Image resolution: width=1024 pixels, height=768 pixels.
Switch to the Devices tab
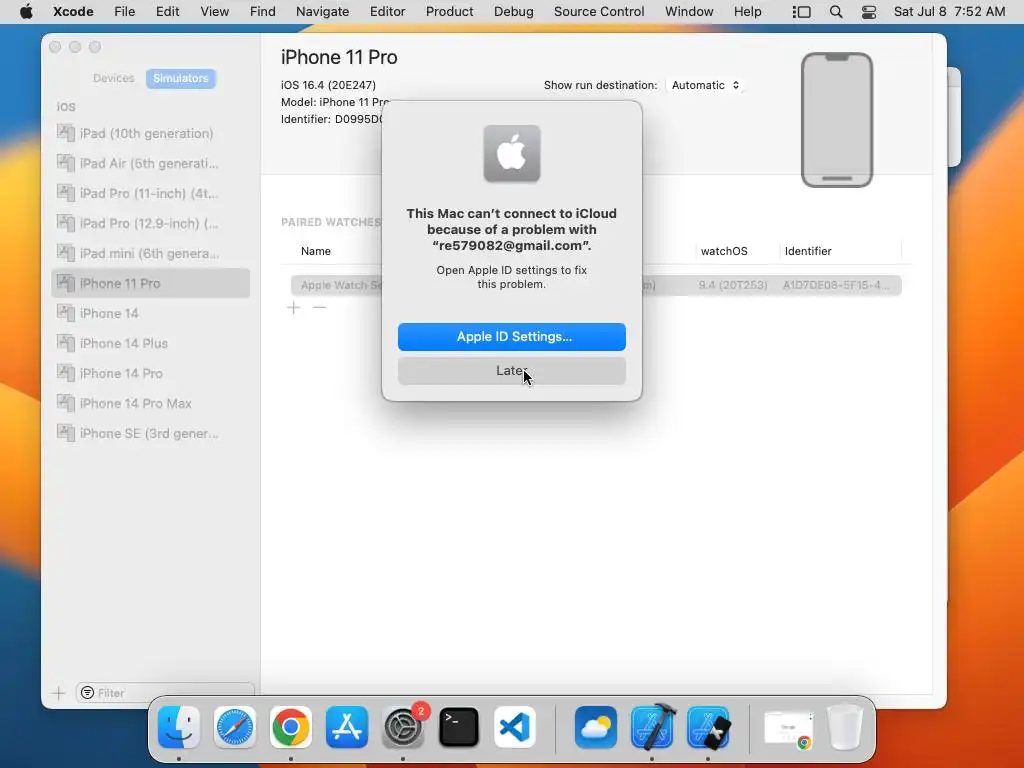click(x=114, y=78)
